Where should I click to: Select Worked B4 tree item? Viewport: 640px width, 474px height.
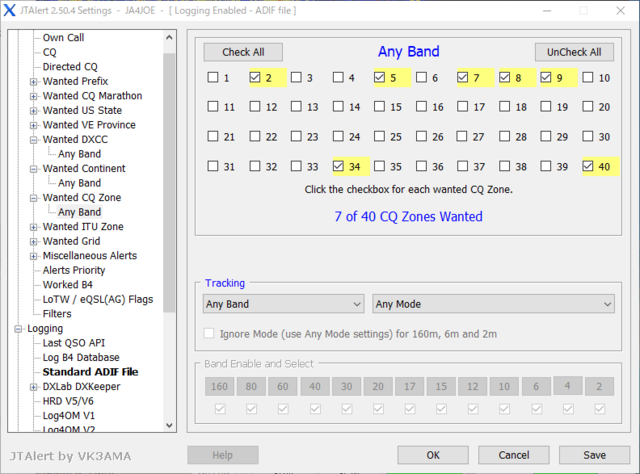coord(68,285)
